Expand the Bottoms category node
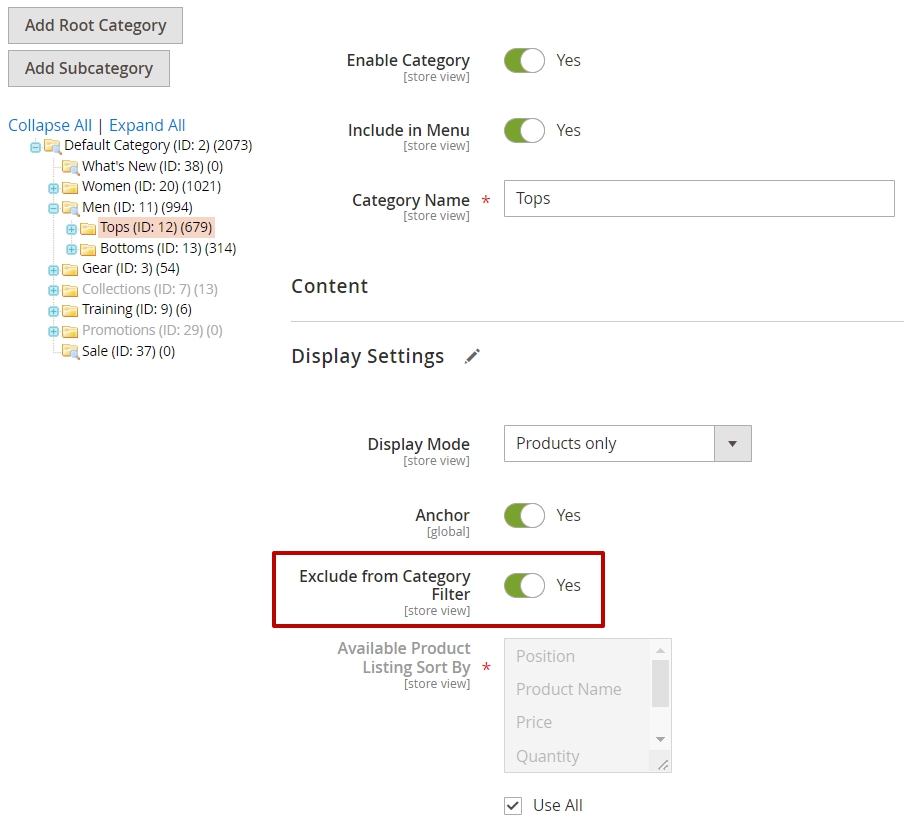The image size is (904, 822). click(x=71, y=249)
